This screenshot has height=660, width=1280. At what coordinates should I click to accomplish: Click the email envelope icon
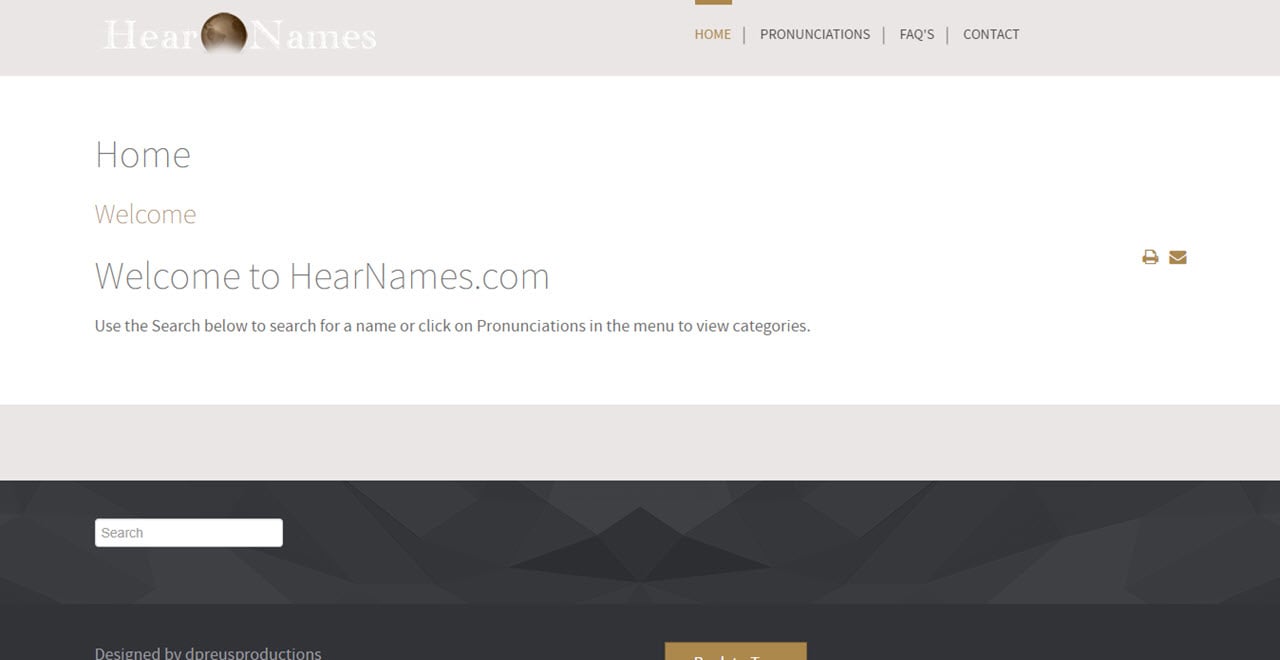1178,257
